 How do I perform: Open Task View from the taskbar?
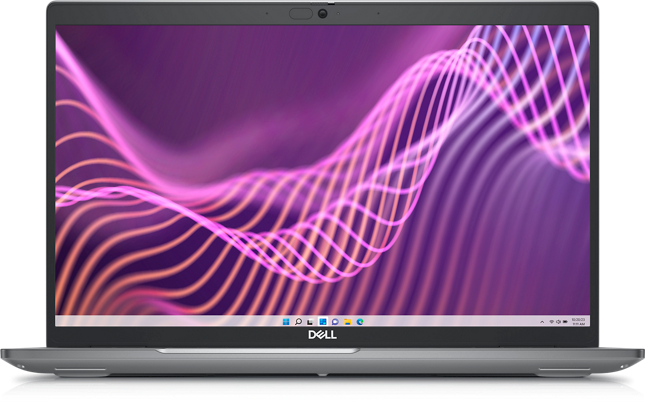pyautogui.click(x=310, y=322)
